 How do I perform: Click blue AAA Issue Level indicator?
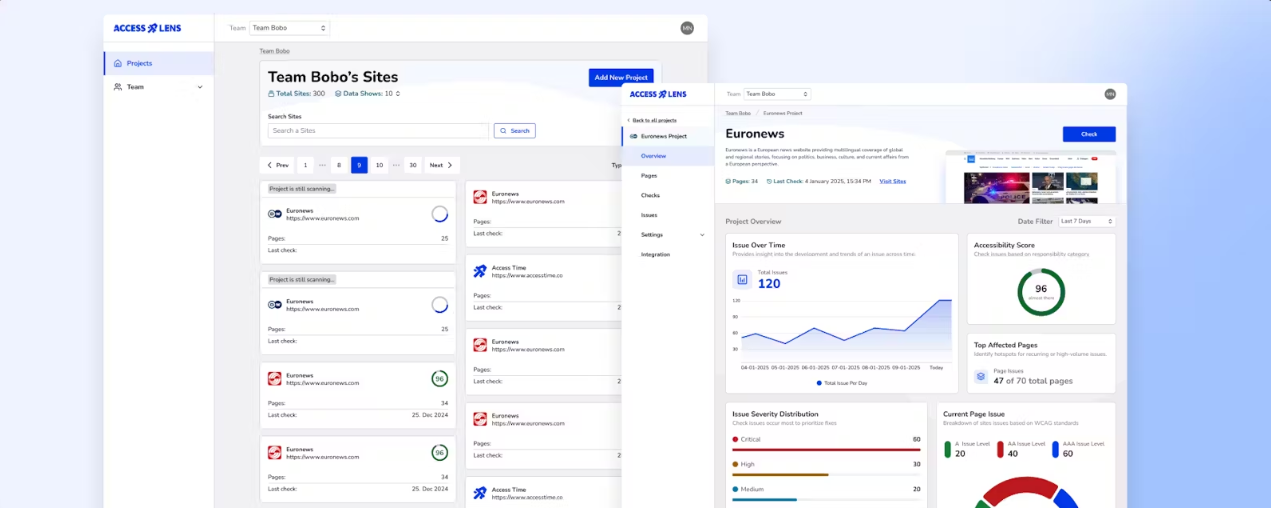[x=1056, y=449]
